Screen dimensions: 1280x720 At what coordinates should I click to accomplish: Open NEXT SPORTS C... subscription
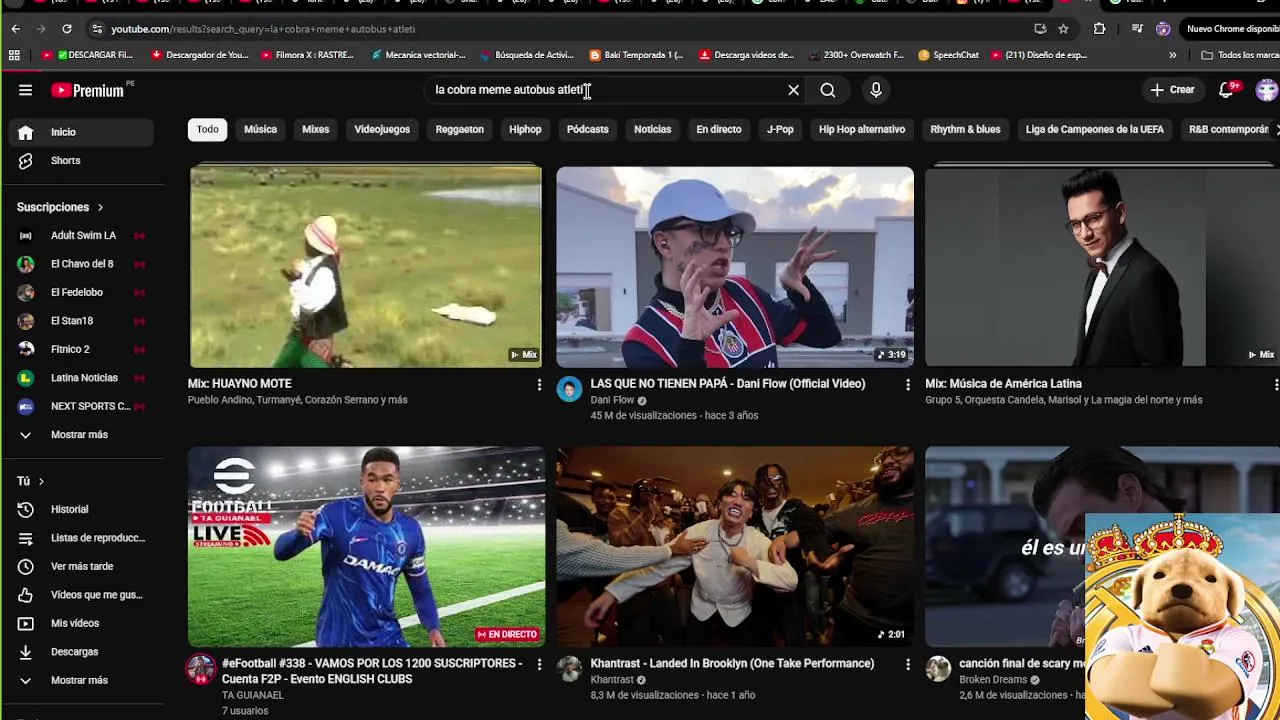(82, 406)
